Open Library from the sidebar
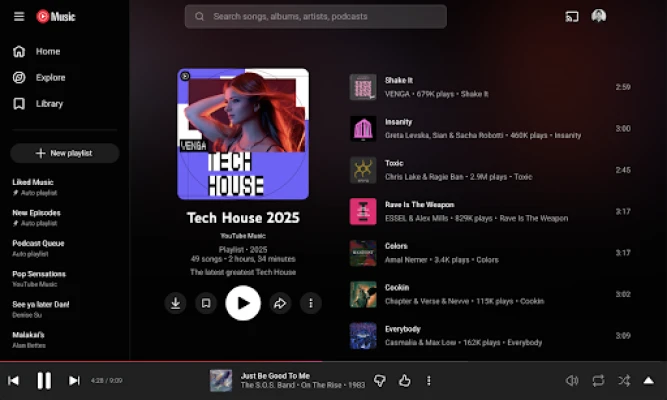This screenshot has height=400, width=667. 49,103
